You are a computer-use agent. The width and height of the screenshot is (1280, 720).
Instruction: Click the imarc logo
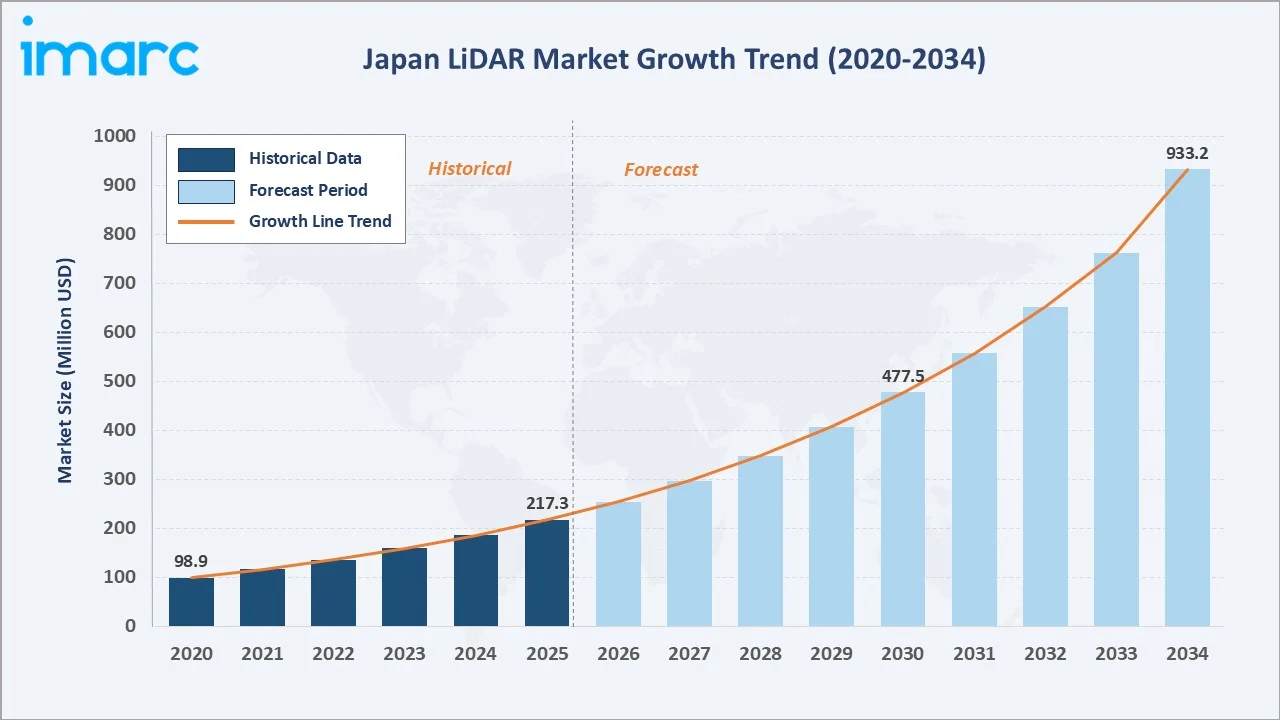click(x=110, y=46)
